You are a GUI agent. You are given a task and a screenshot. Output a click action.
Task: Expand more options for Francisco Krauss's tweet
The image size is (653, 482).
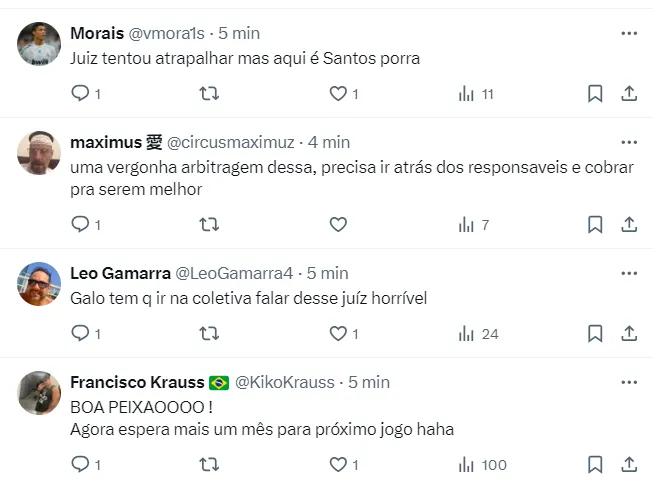click(629, 382)
